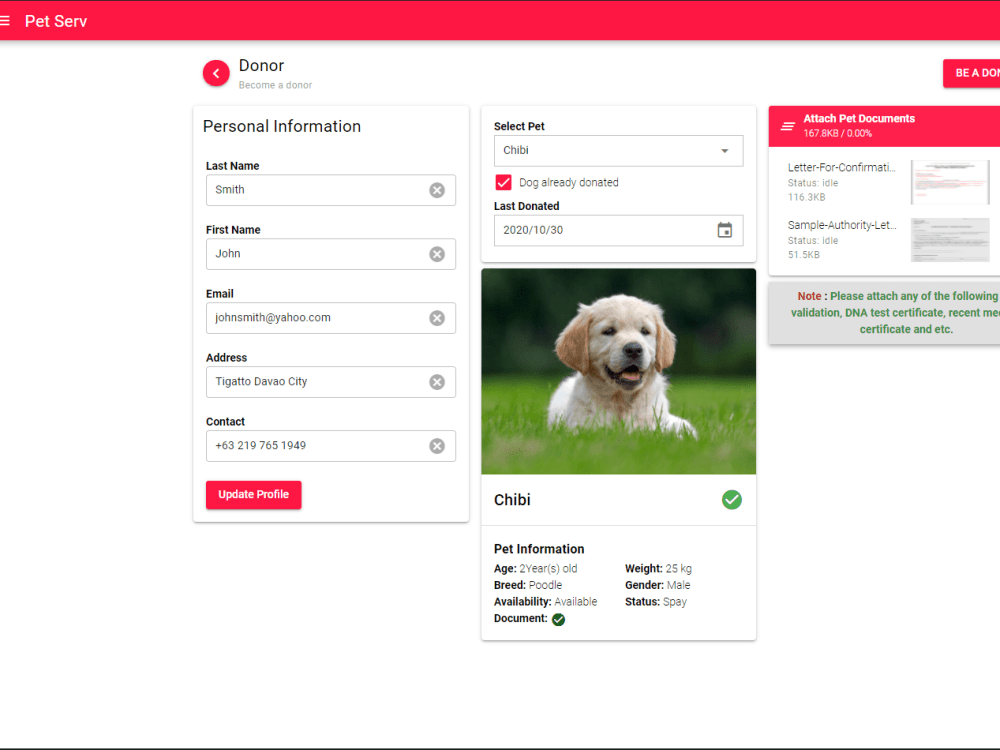Click inside the First Name input field
Viewport: 1000px width, 750px height.
(320, 254)
